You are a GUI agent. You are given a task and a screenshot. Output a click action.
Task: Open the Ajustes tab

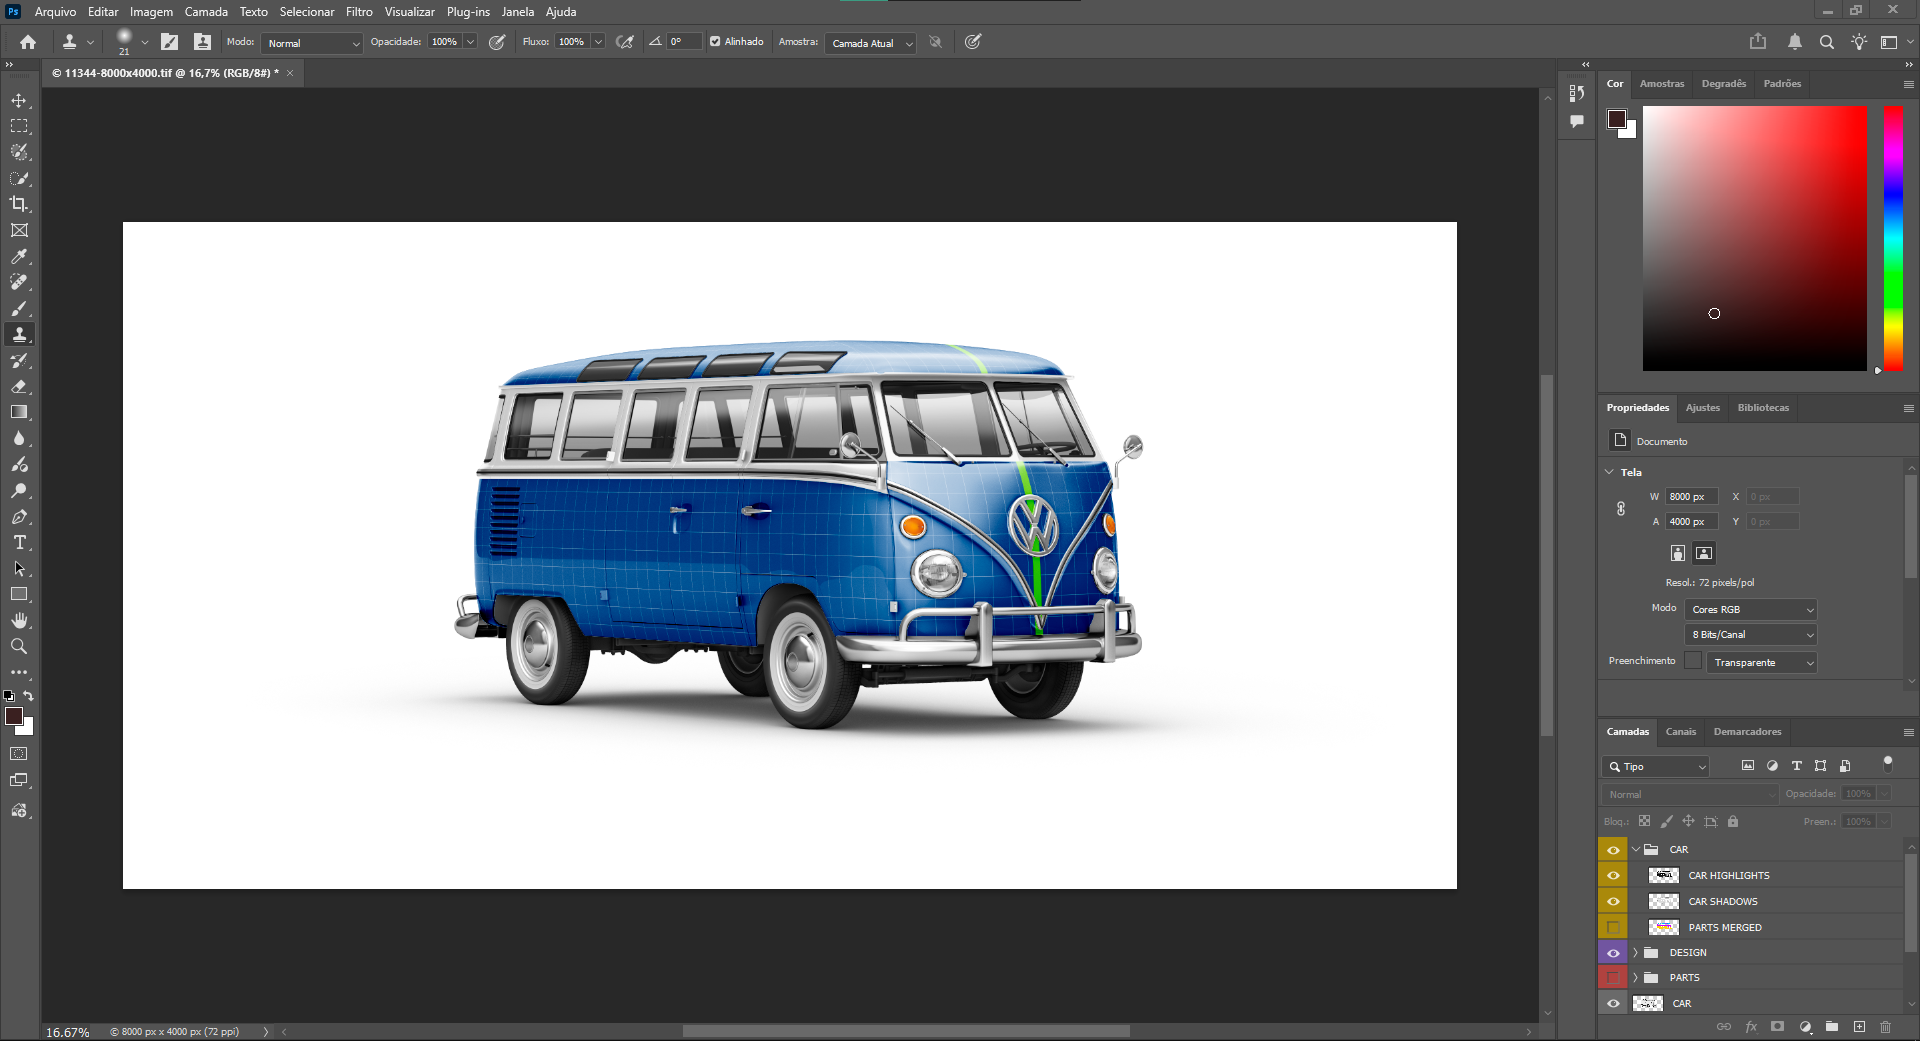(1702, 408)
